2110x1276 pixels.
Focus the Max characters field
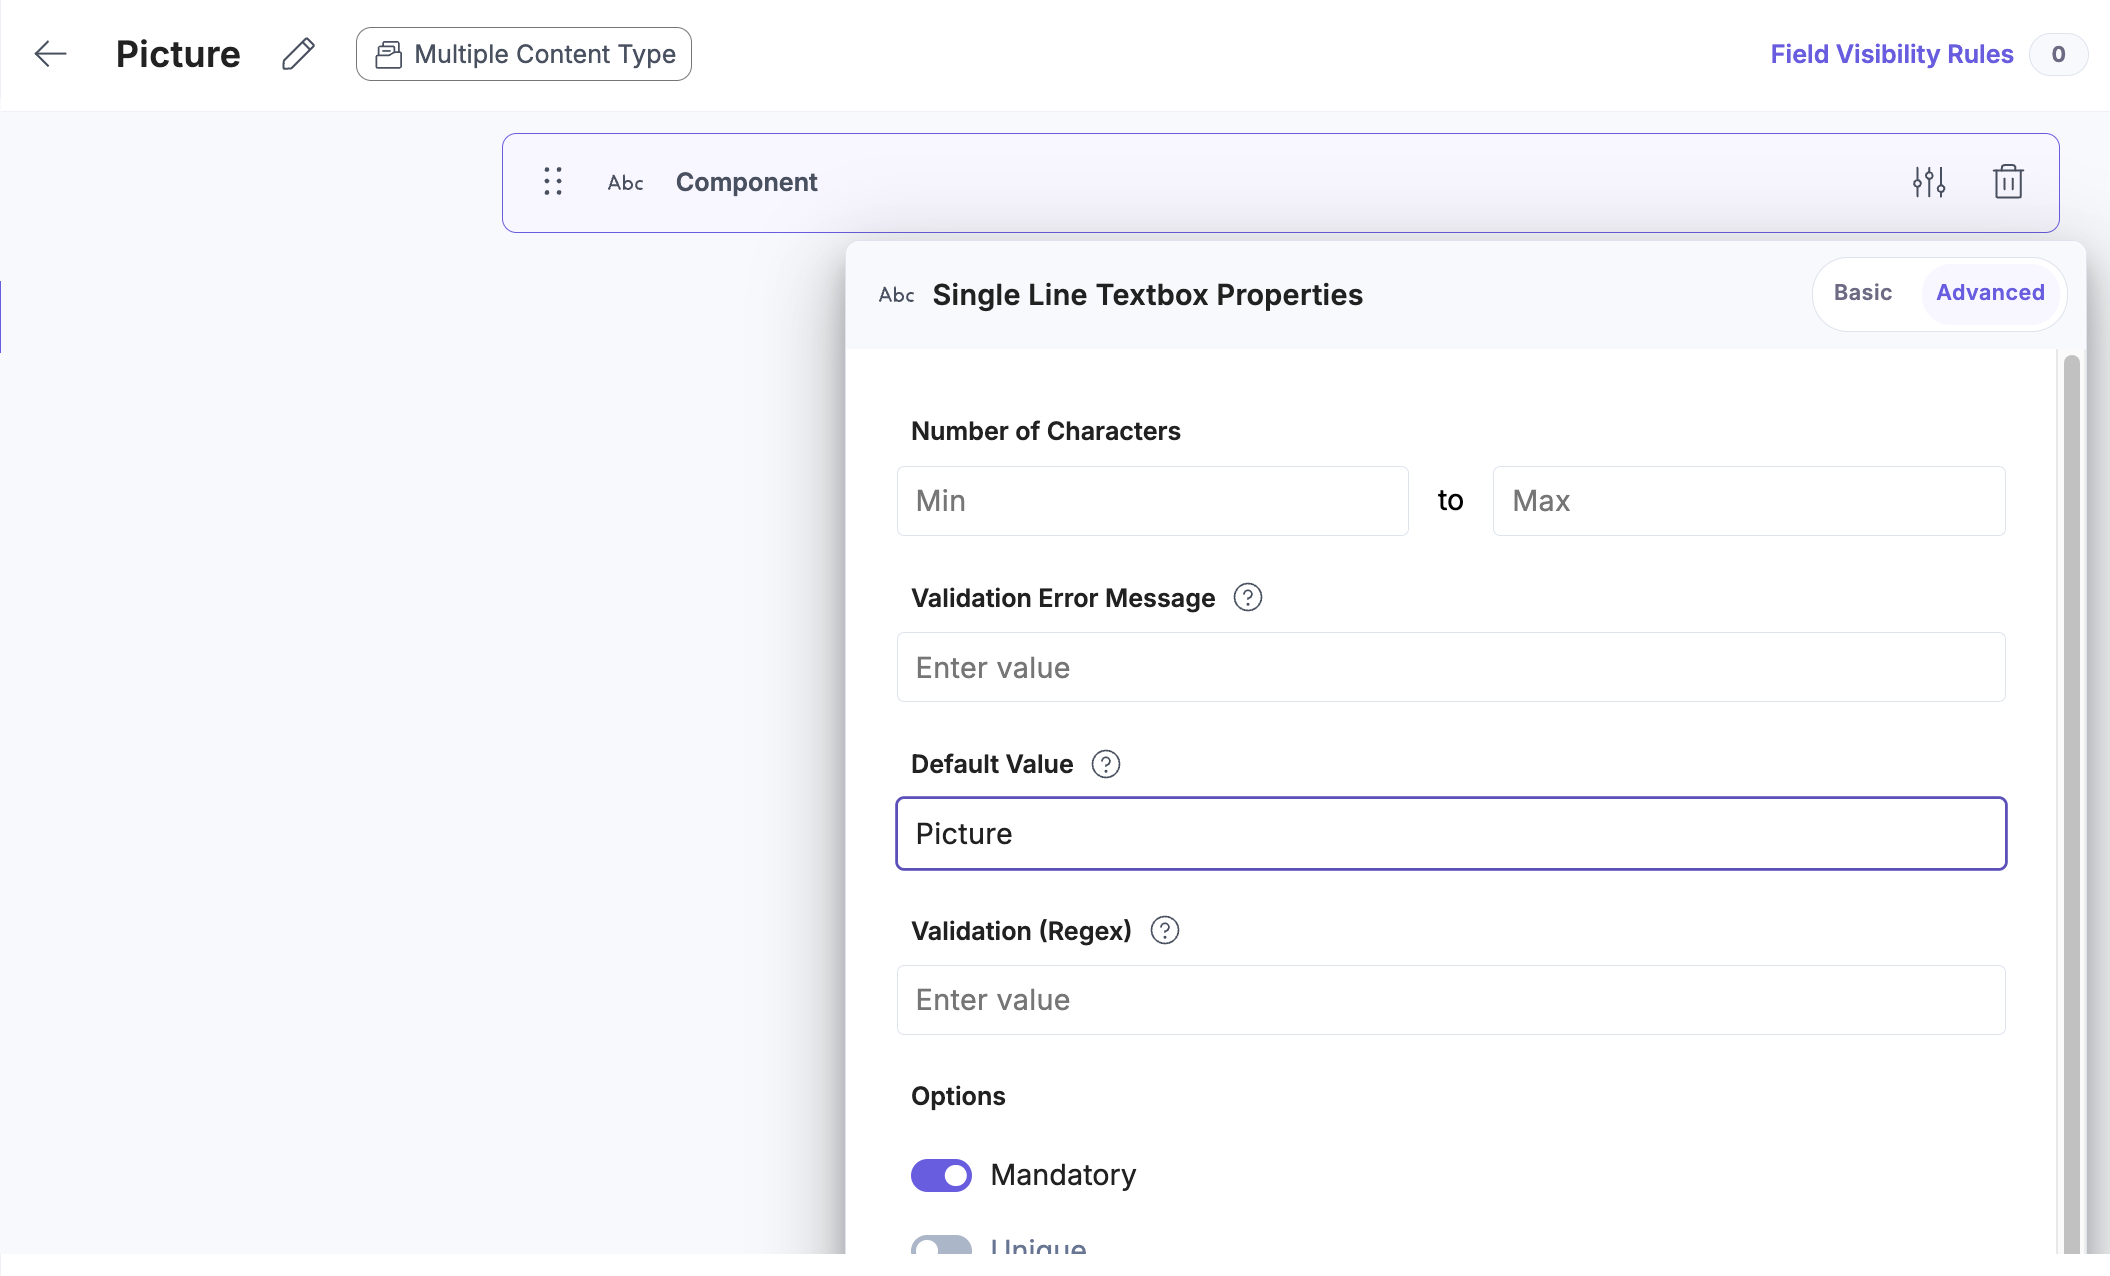1749,501
